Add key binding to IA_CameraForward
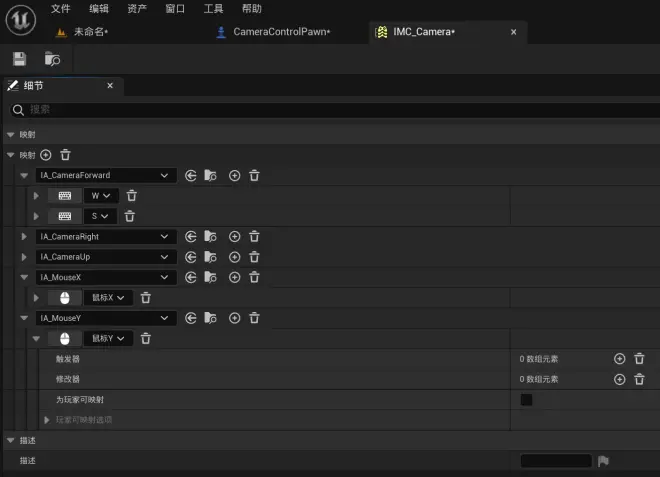This screenshot has width=660, height=477. coord(234,176)
